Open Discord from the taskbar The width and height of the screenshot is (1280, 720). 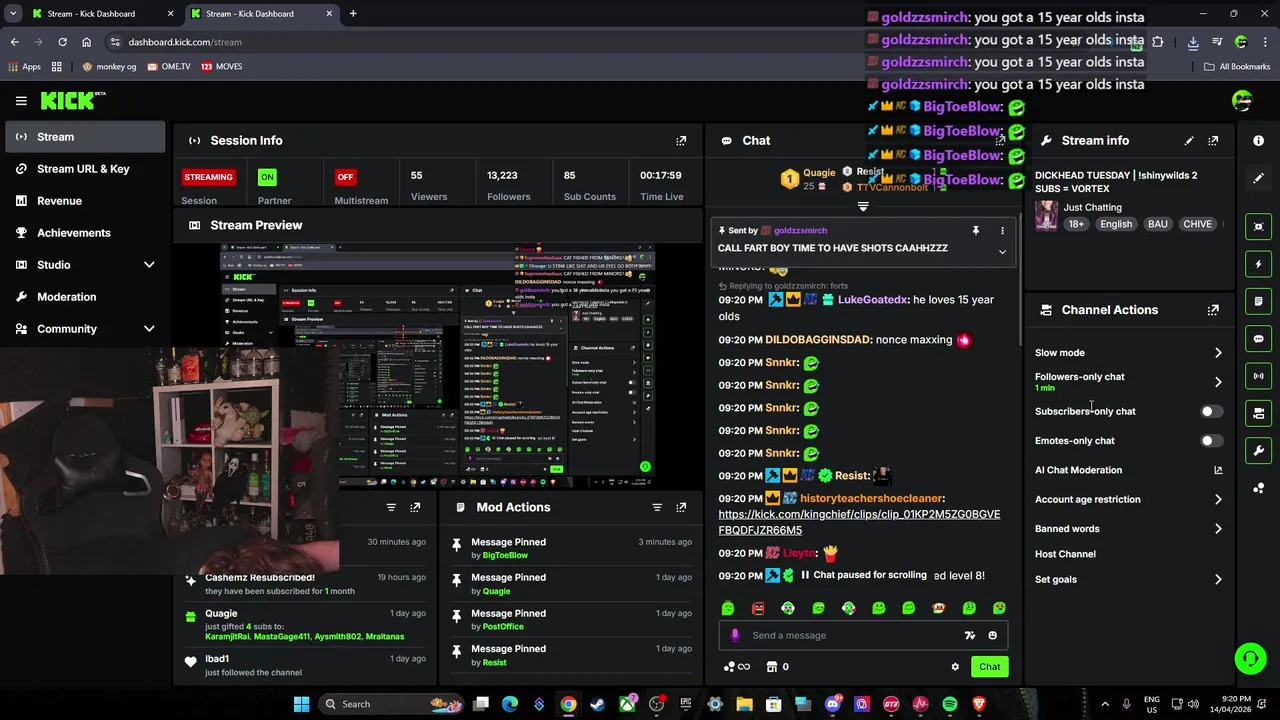coord(833,704)
